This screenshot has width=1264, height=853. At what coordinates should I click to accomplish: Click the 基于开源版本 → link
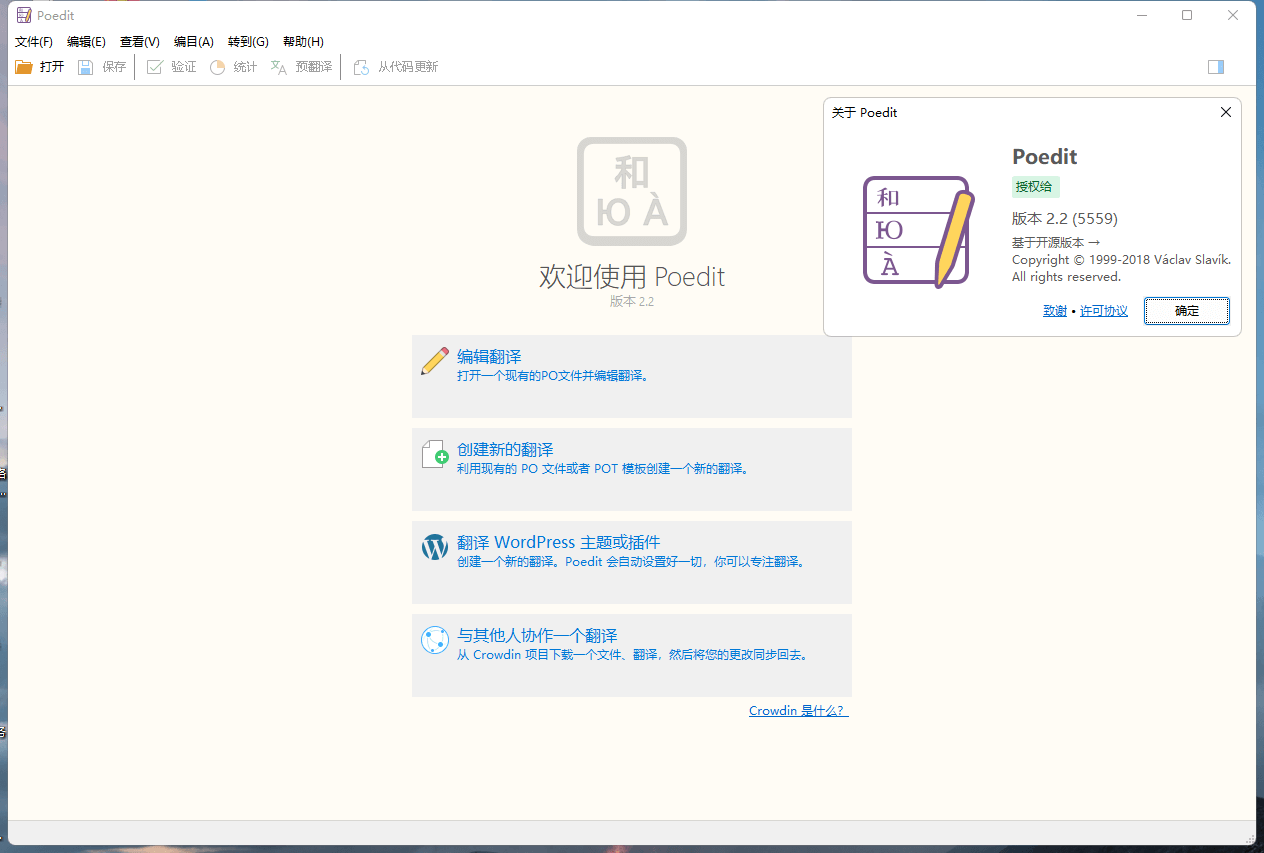pos(1056,242)
